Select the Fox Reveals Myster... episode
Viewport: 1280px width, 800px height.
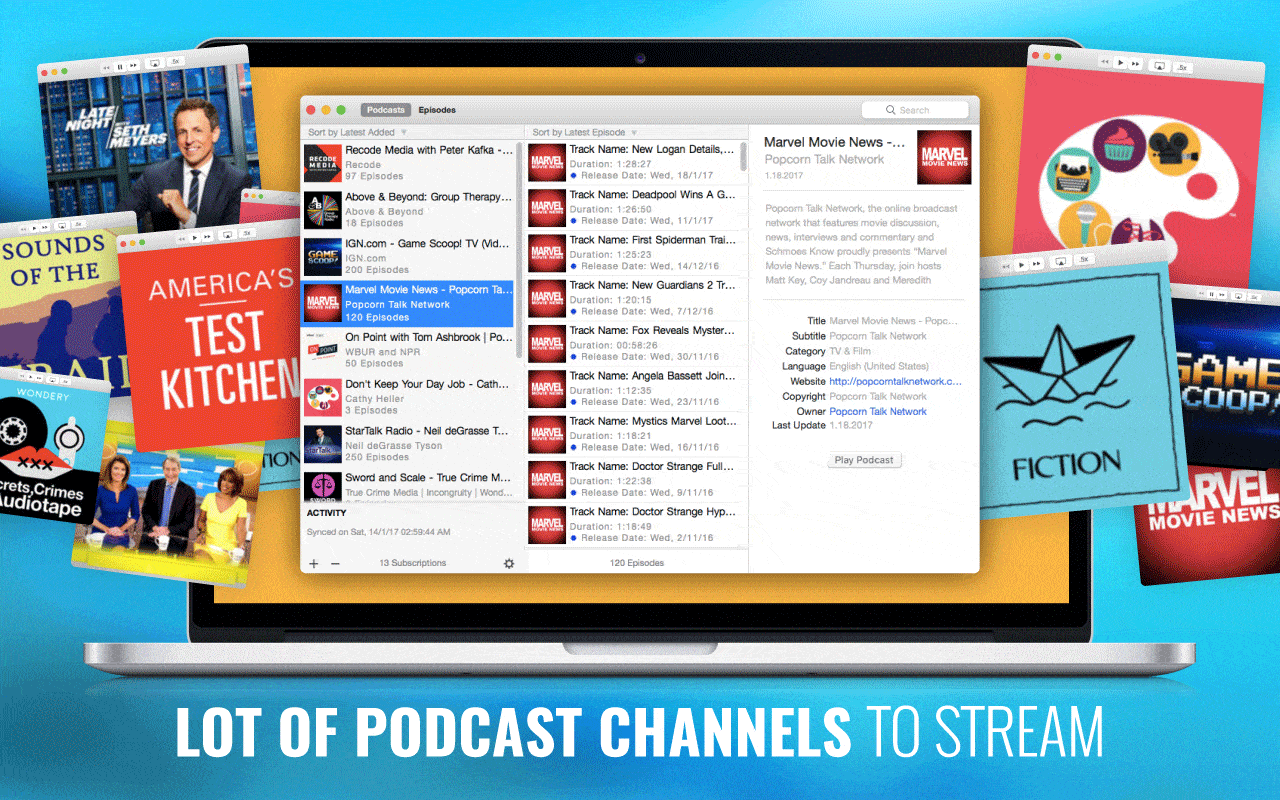click(635, 343)
